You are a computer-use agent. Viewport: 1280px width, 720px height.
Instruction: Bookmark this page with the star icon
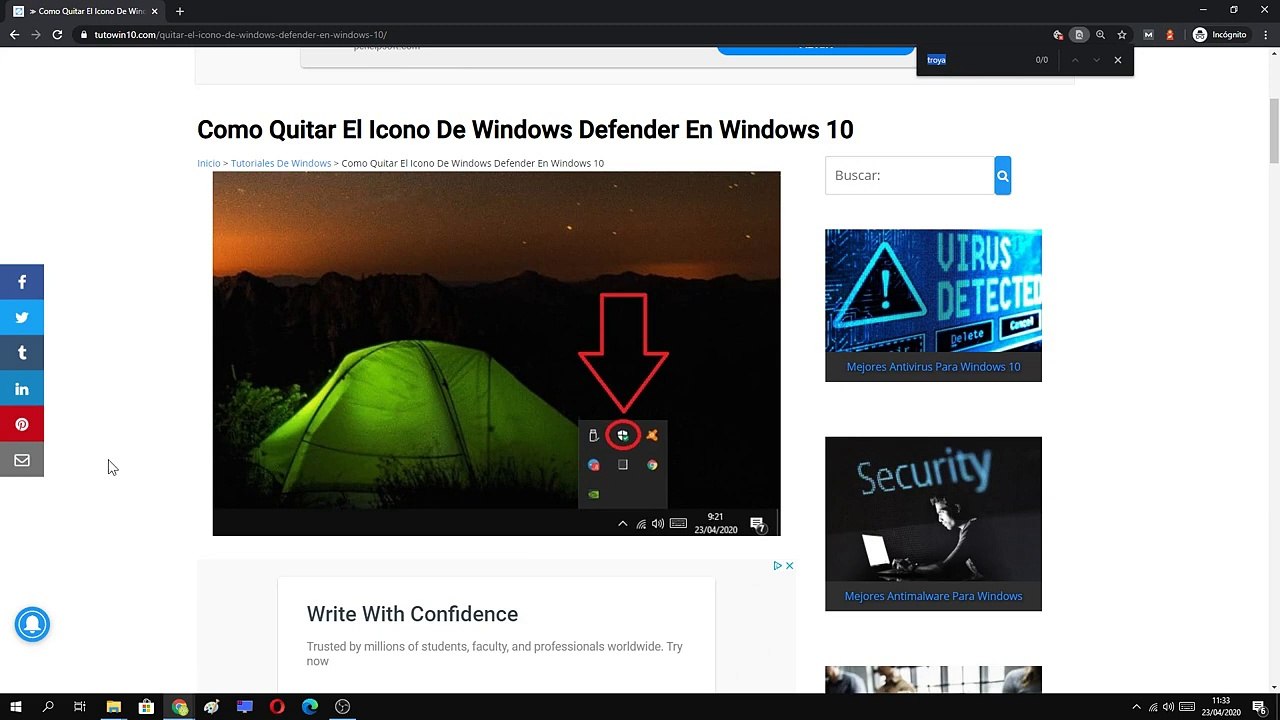[x=1122, y=35]
